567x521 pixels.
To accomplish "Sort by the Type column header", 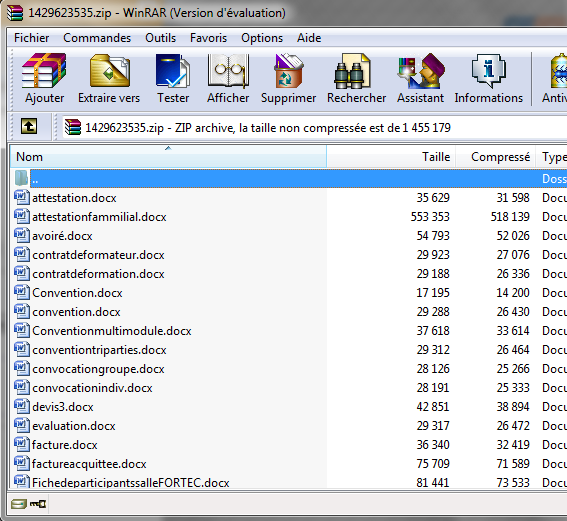I will [552, 157].
